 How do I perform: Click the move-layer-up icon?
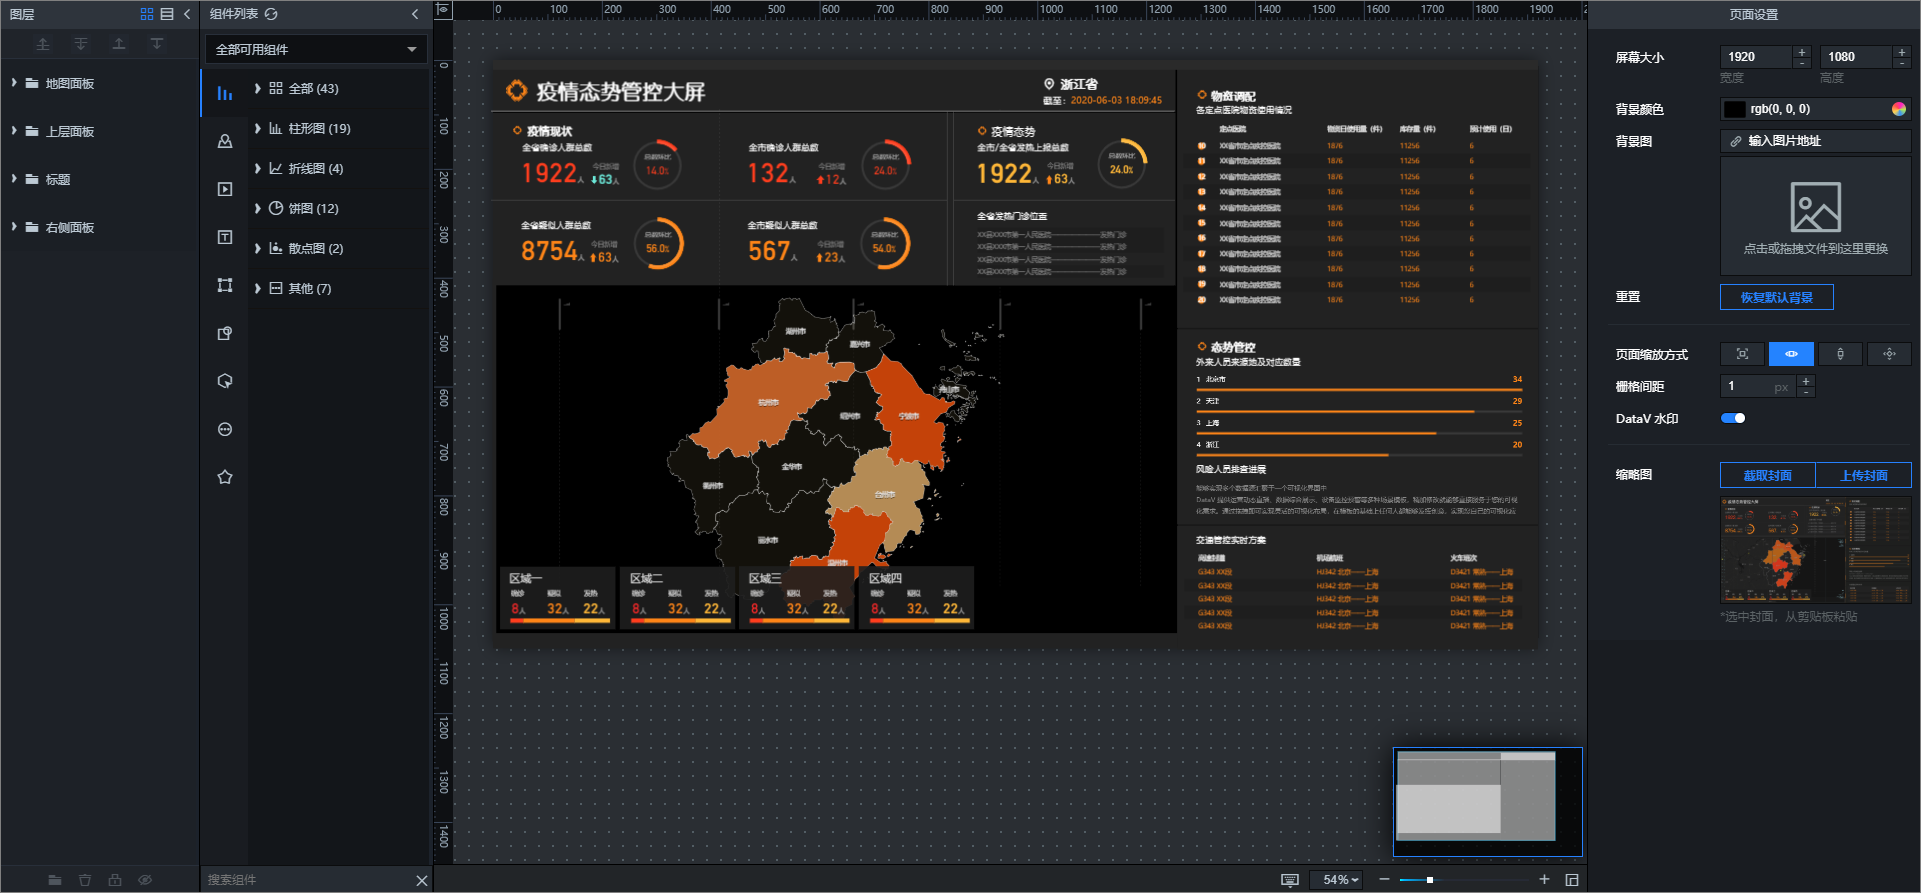[x=119, y=44]
